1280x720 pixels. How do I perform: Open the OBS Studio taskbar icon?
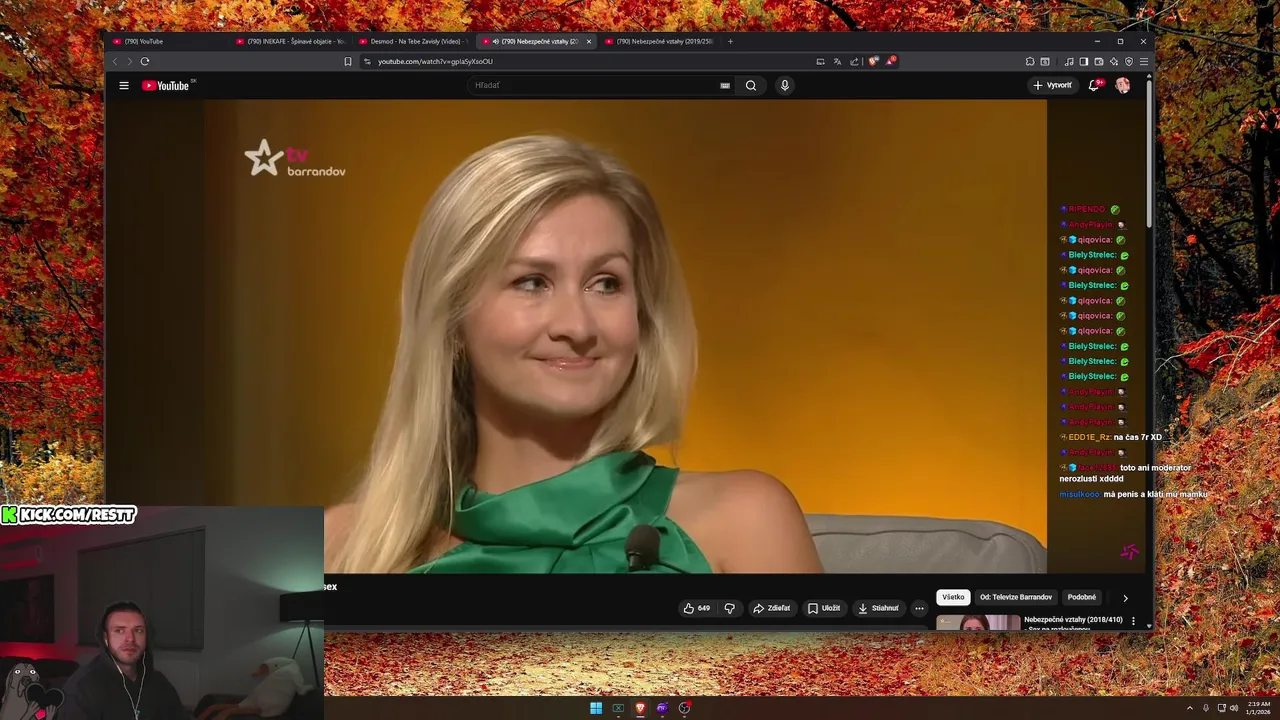[684, 708]
